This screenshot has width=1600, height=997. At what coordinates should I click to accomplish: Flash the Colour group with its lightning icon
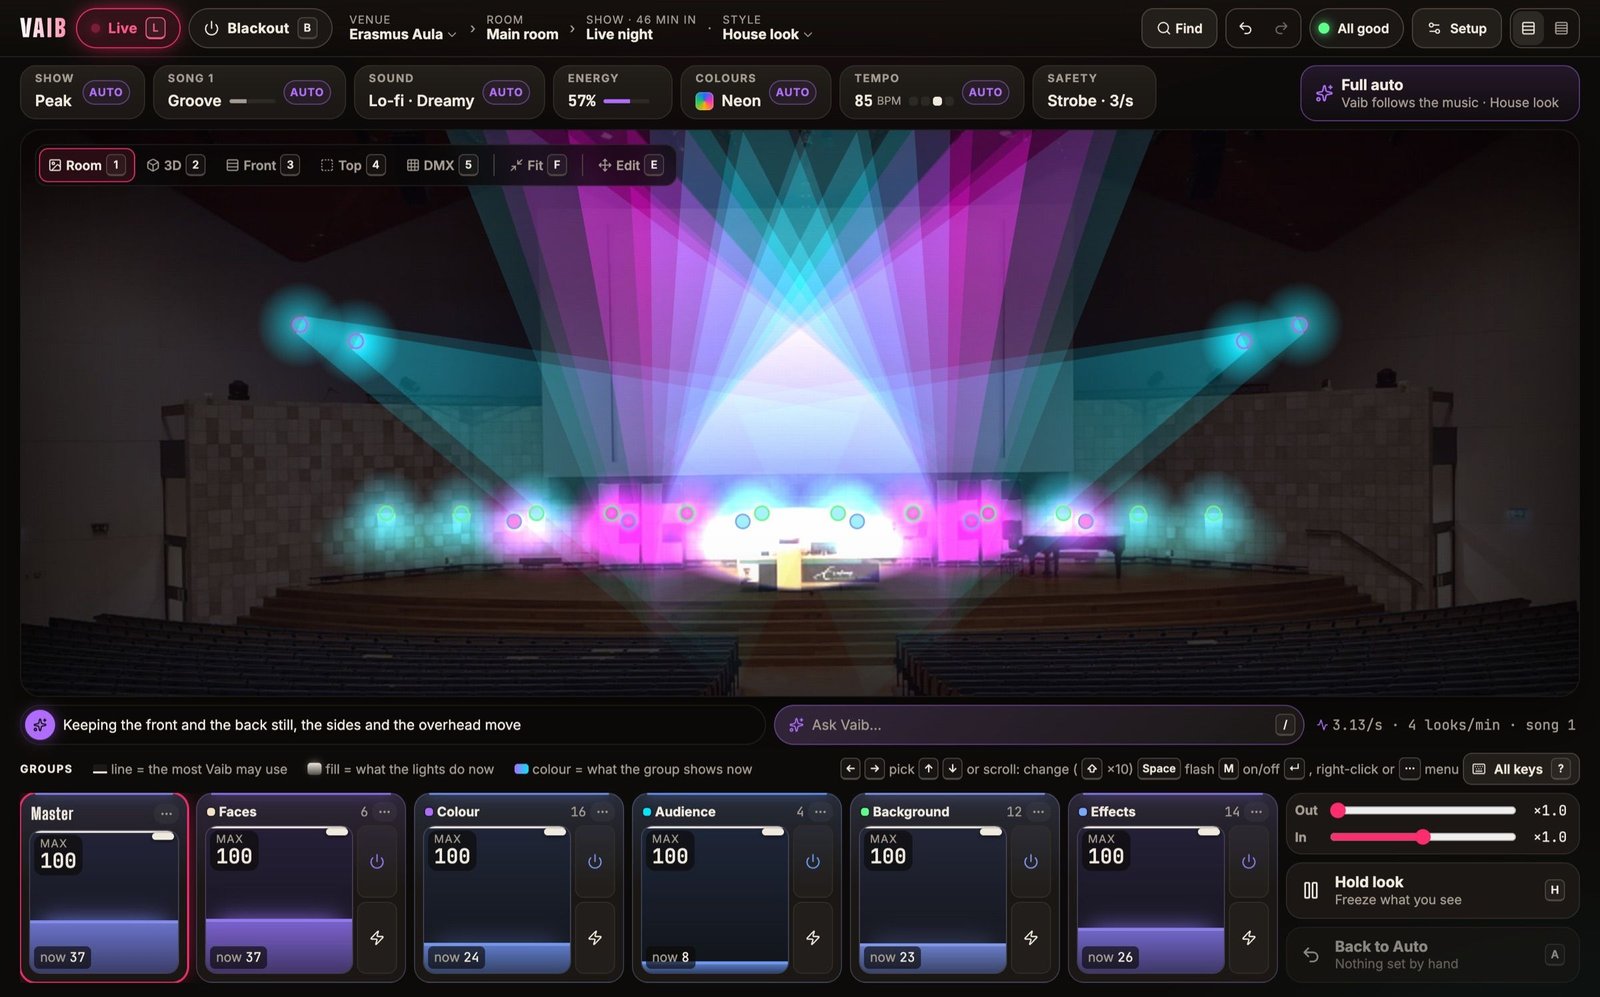[595, 938]
